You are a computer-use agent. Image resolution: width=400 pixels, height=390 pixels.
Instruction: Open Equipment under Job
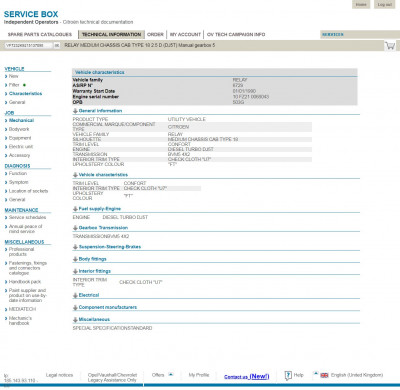(20, 138)
